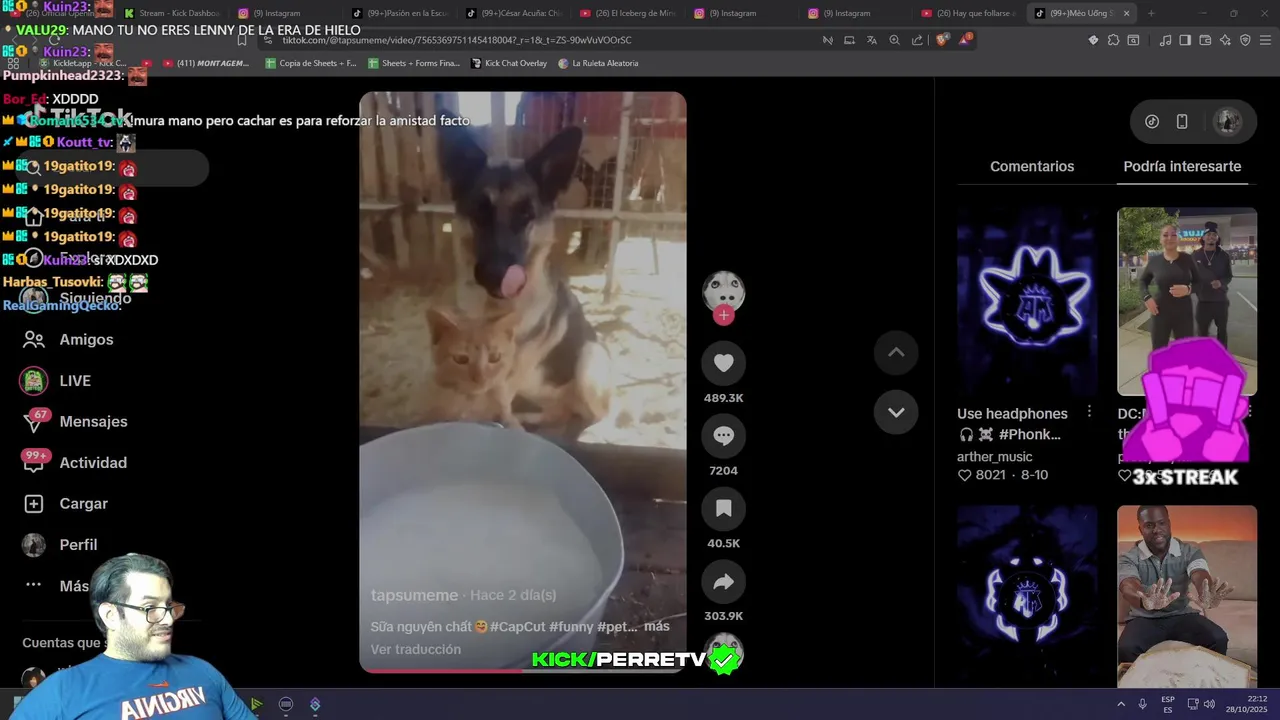
Task: Open options for the Use headphones video
Action: click(x=1089, y=412)
